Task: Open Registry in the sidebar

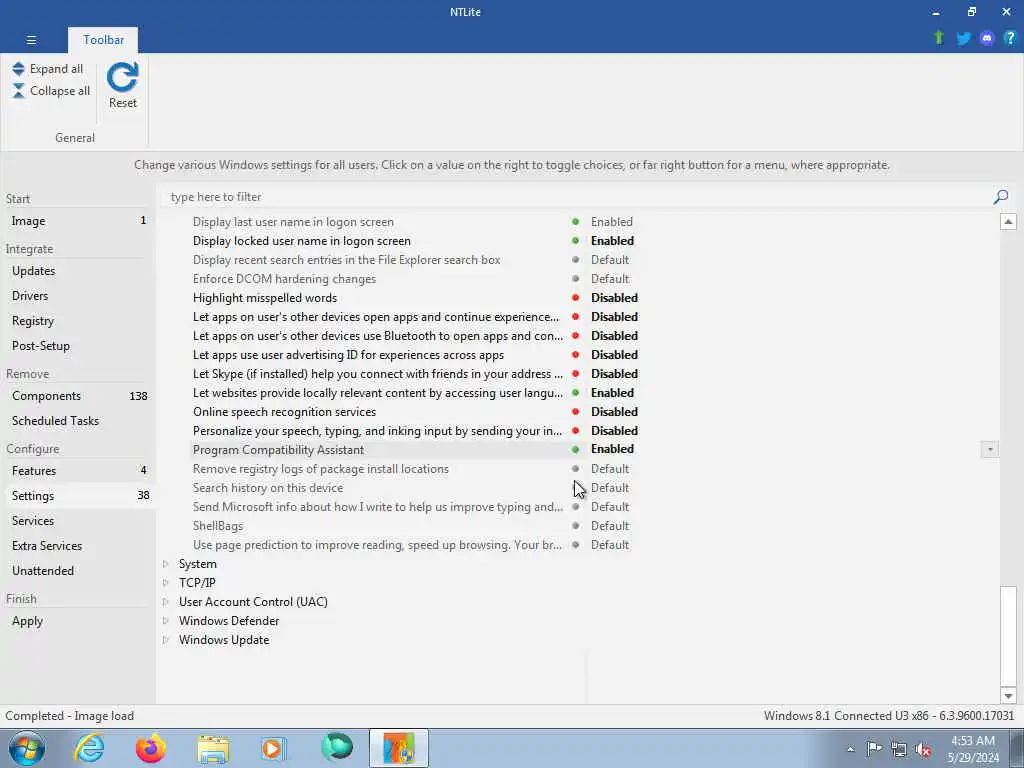Action: click(78, 321)
